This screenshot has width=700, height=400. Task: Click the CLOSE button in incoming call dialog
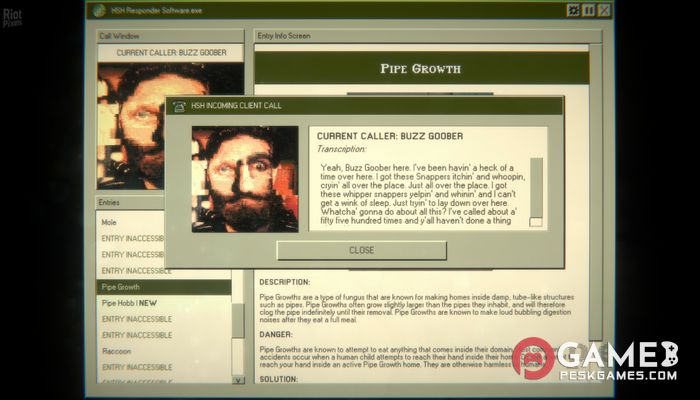coord(361,250)
